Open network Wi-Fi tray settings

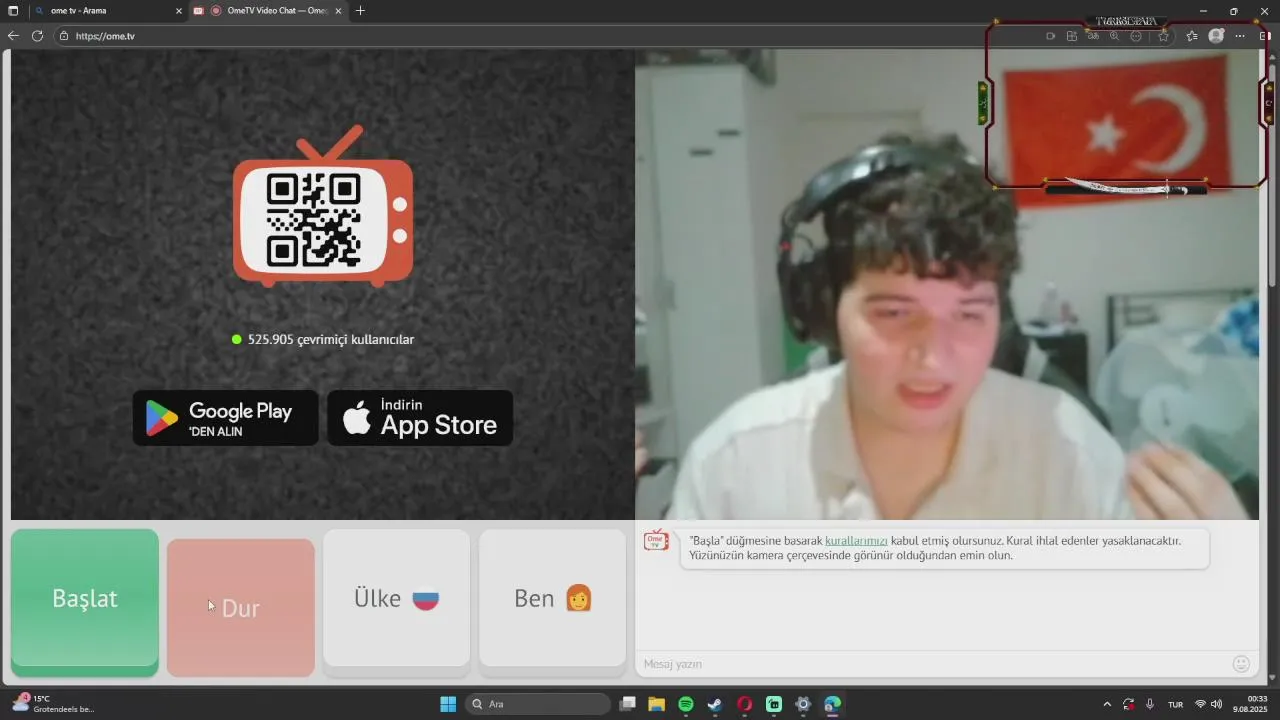(1201, 704)
